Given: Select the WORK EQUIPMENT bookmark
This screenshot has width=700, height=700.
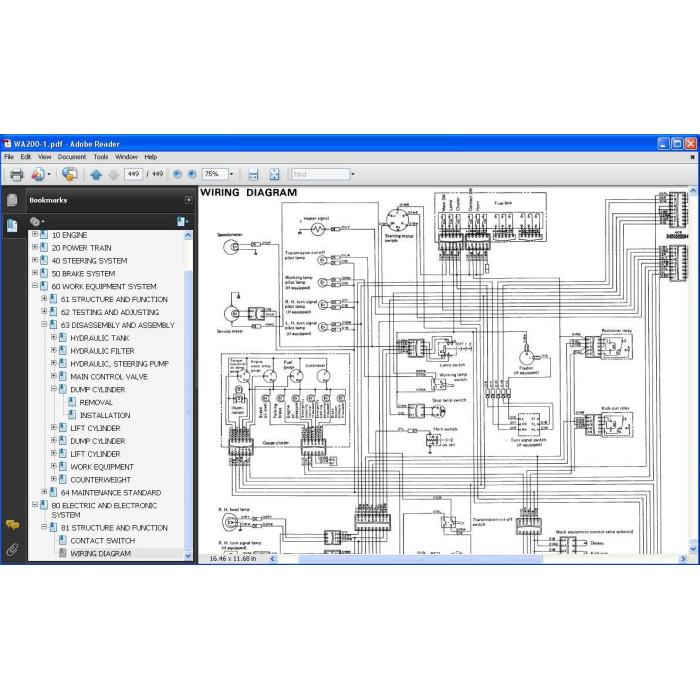Looking at the screenshot, I should click(102, 467).
